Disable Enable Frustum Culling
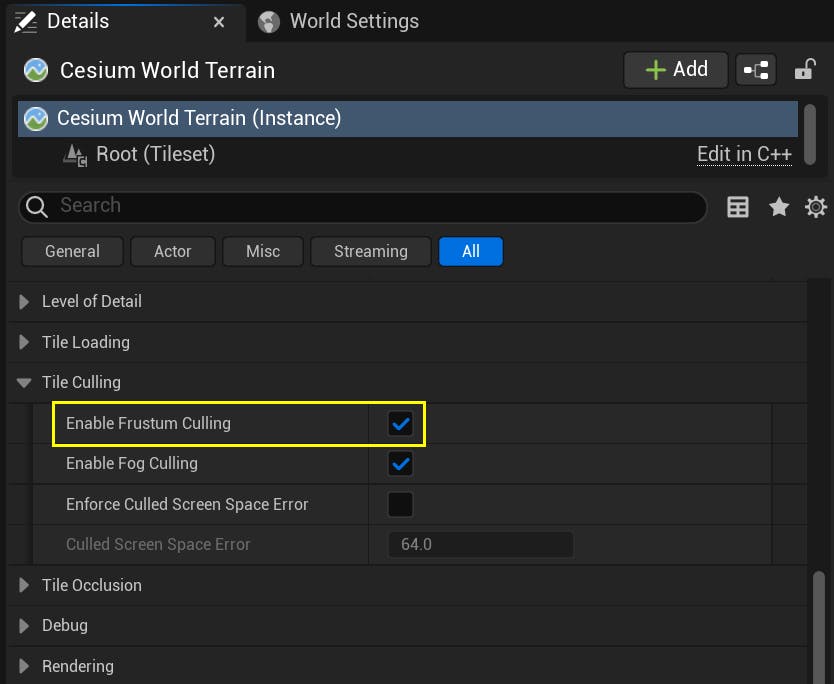This screenshot has height=684, width=834. (400, 424)
